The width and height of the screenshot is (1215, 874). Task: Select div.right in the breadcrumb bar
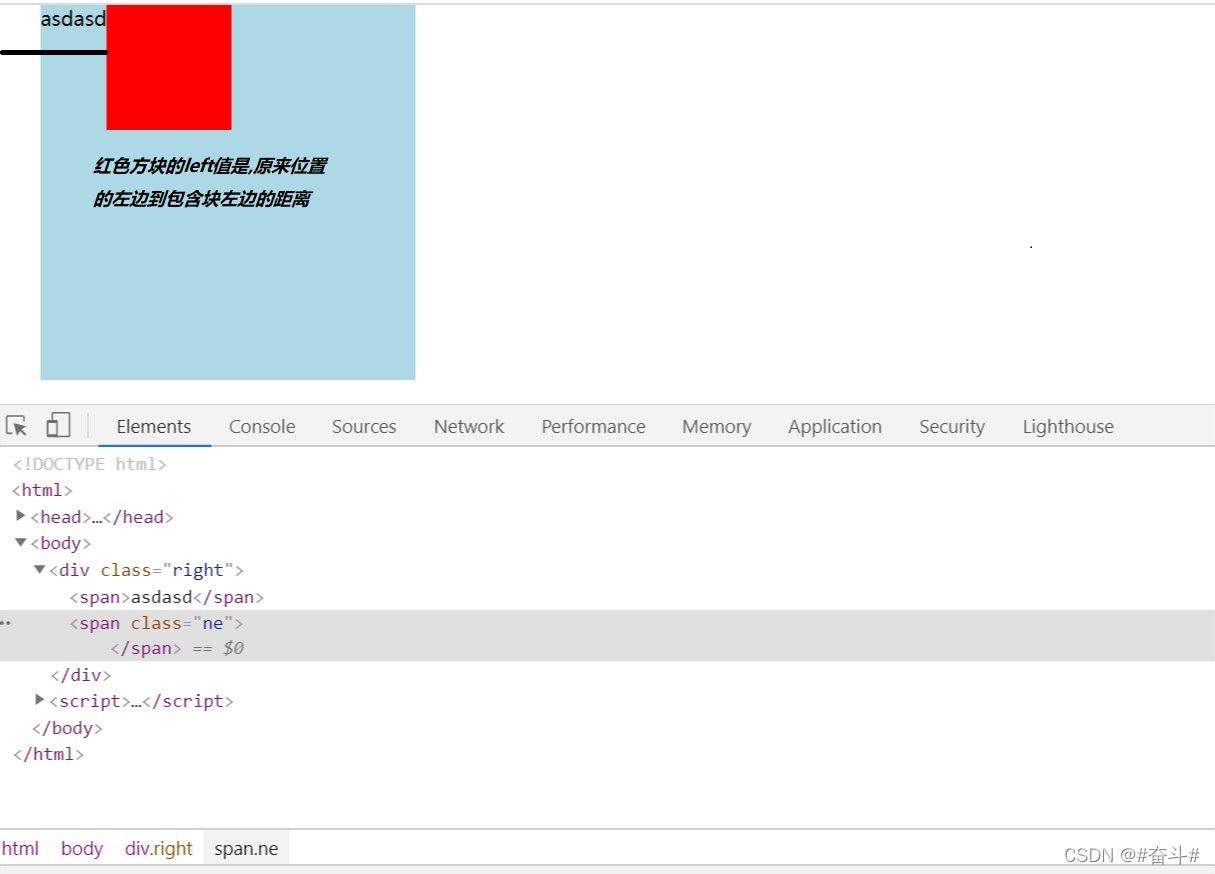159,848
